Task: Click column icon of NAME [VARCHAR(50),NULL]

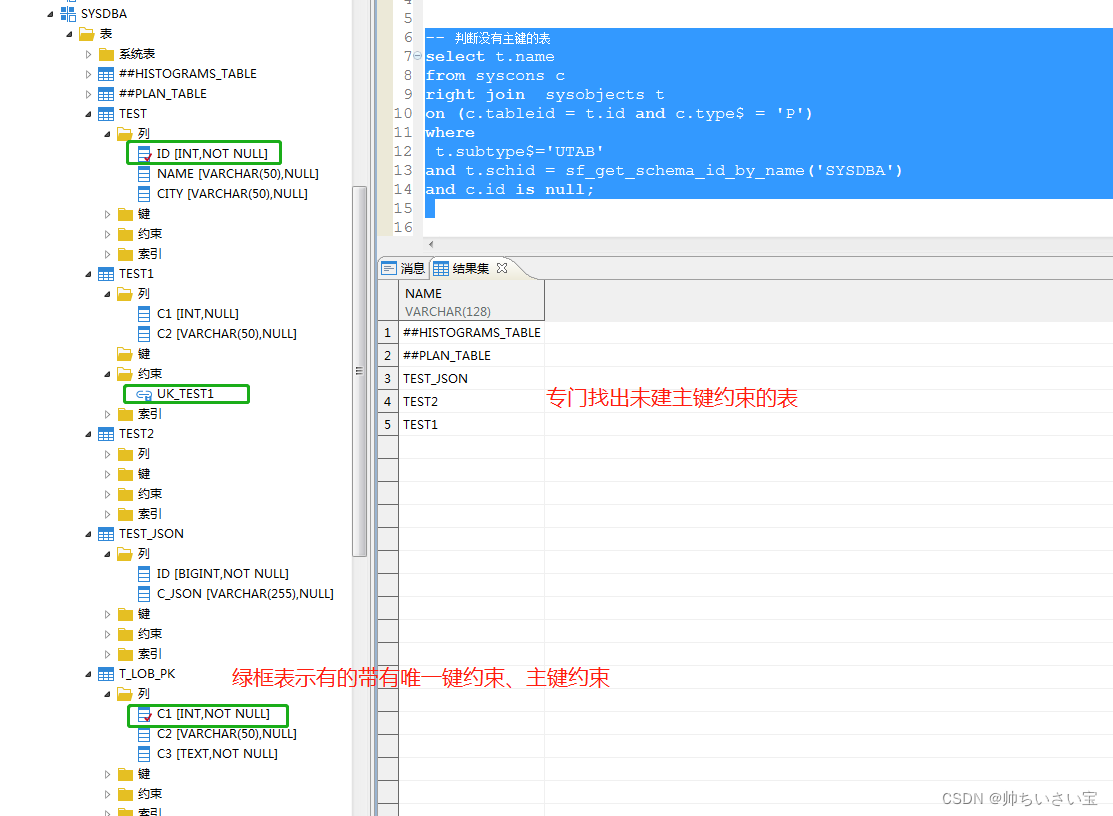Action: pos(144,174)
